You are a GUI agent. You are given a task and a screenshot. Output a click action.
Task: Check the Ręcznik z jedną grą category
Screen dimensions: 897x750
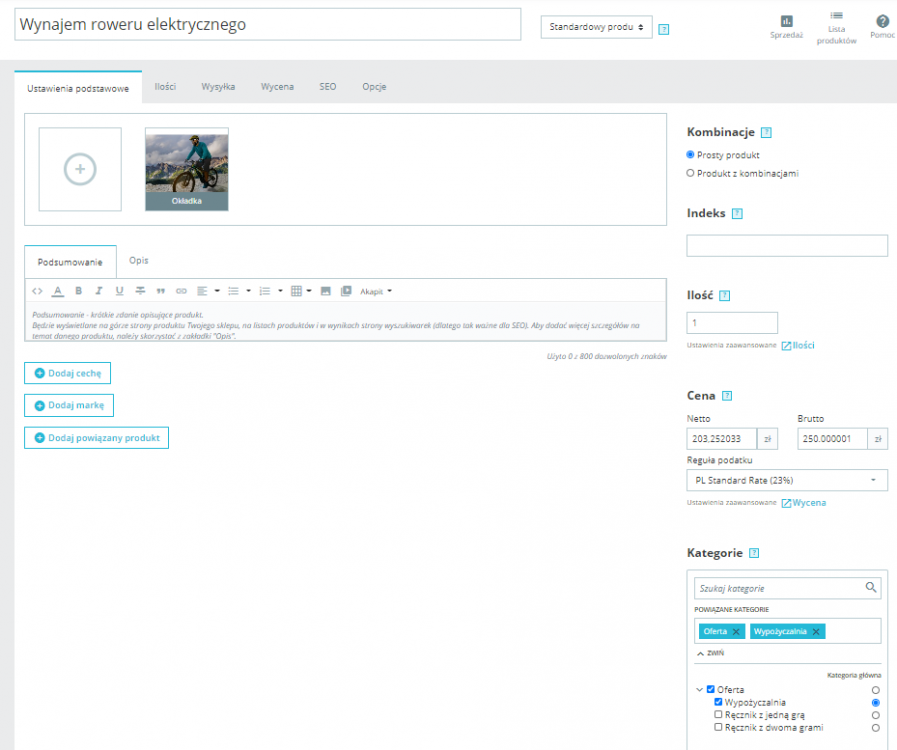click(x=718, y=715)
